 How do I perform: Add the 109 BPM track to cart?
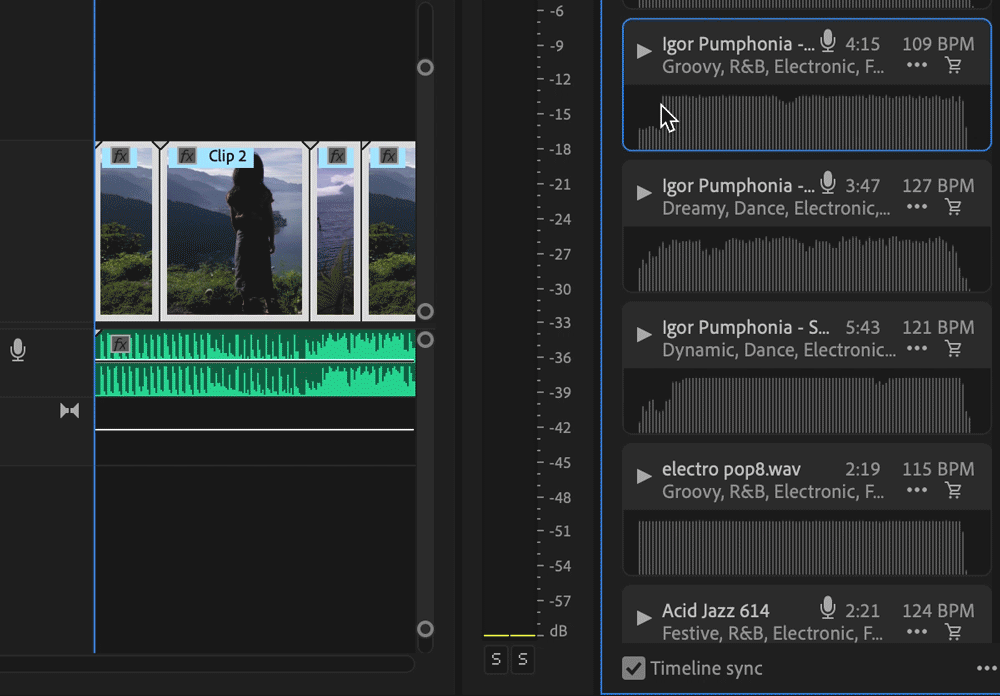tap(953, 66)
